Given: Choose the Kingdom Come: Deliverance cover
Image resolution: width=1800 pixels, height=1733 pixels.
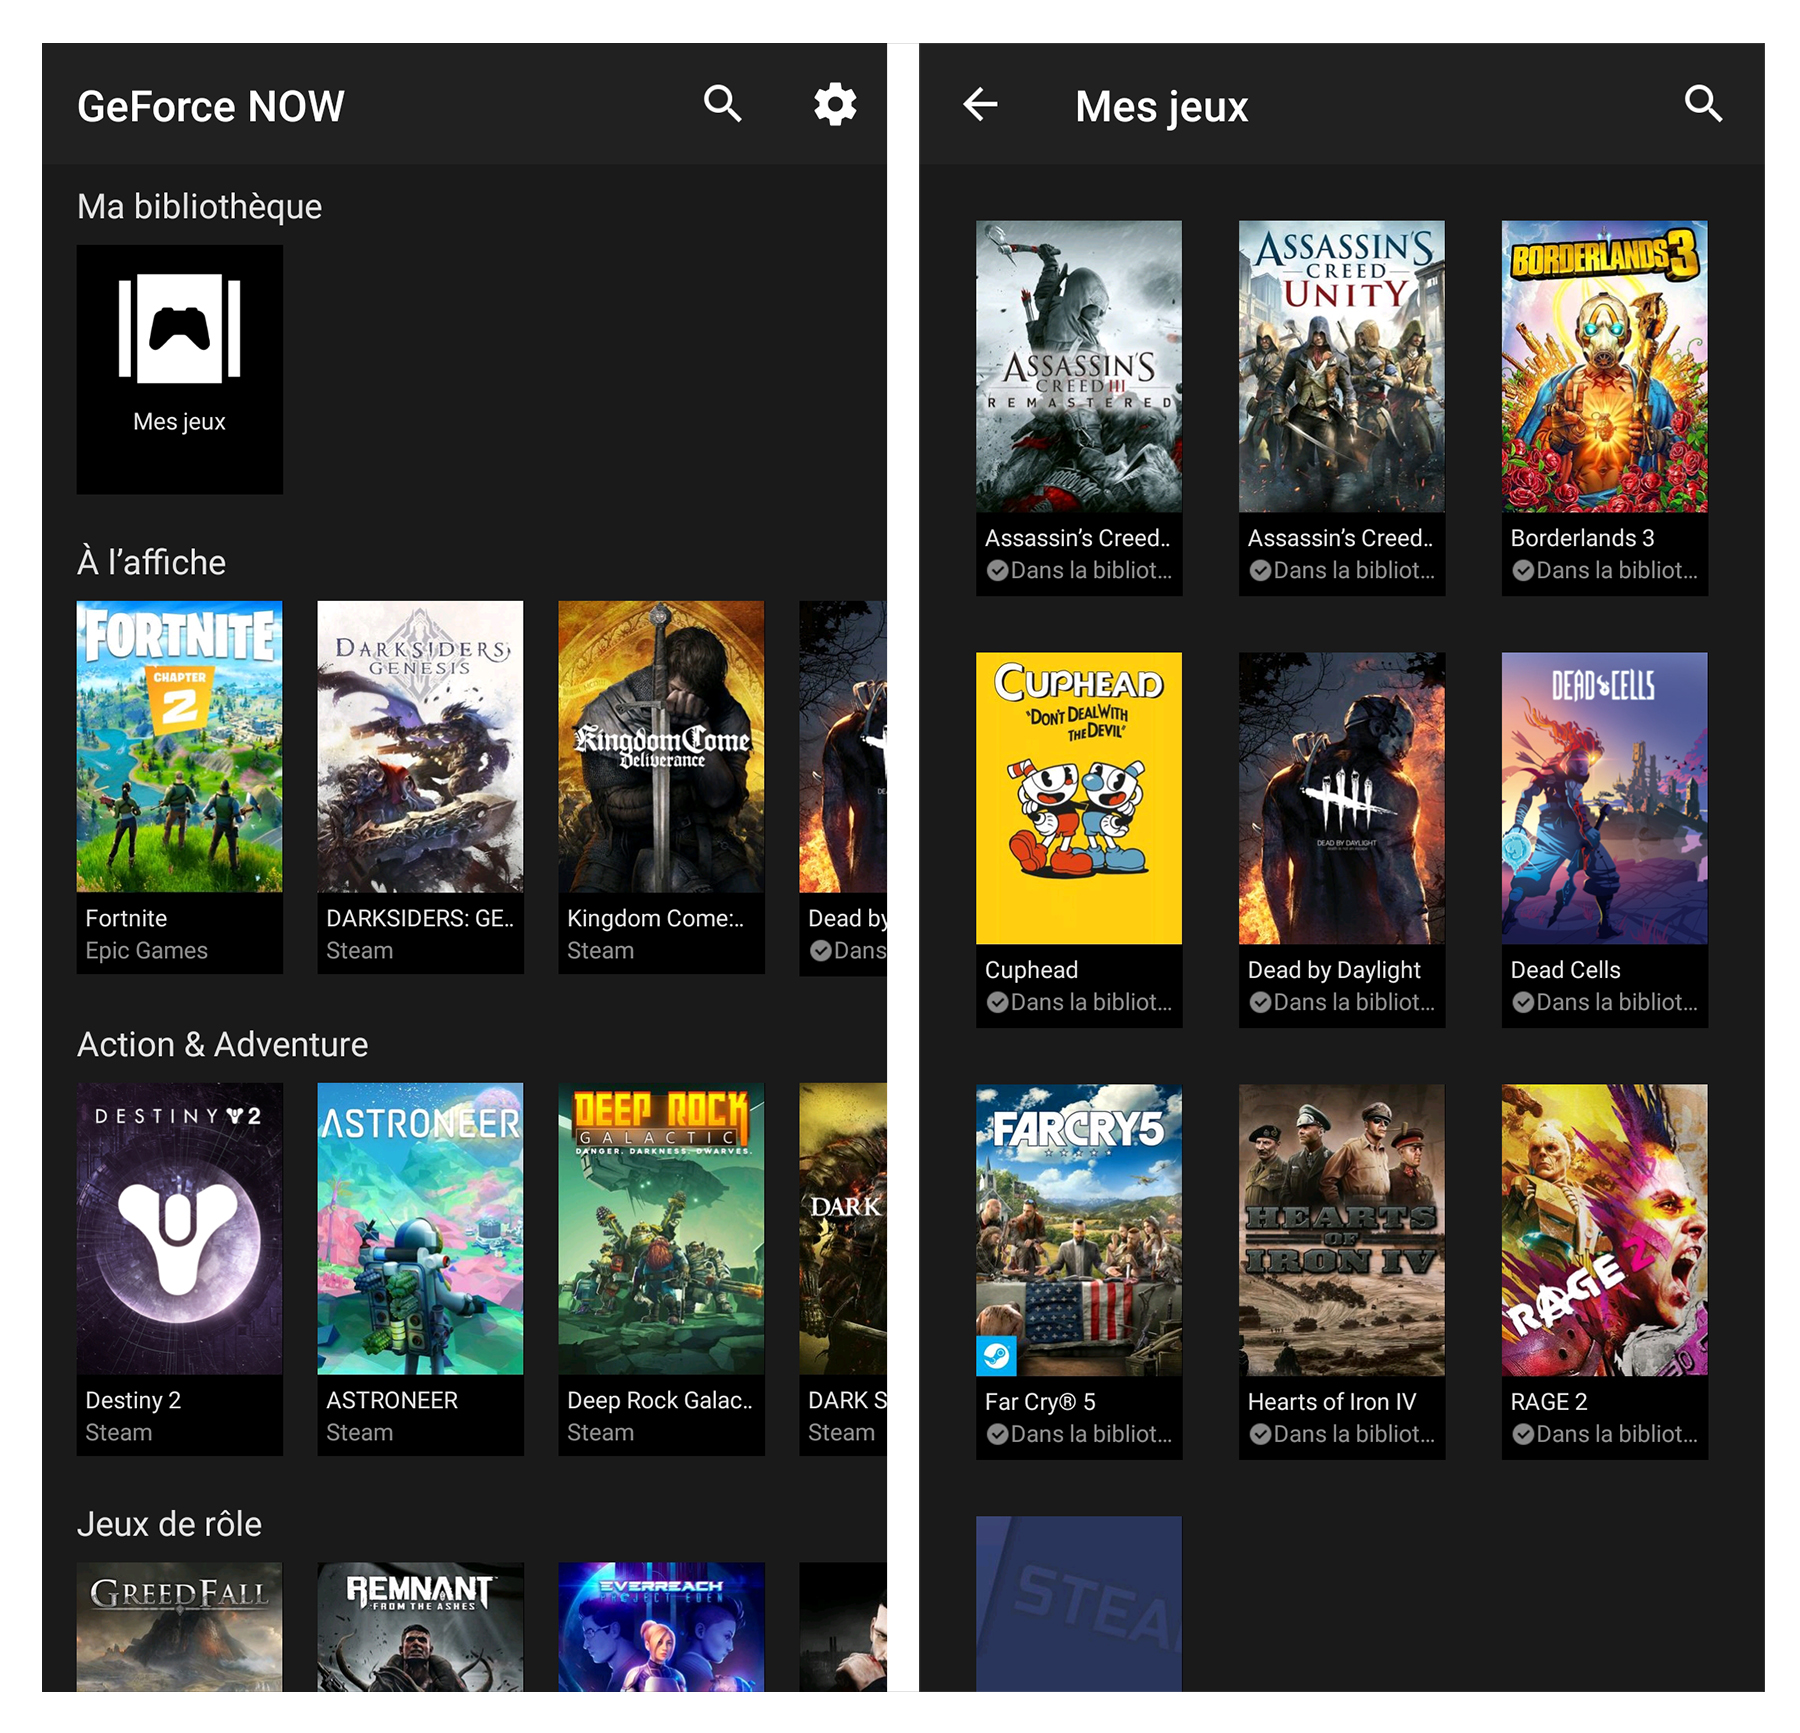Looking at the screenshot, I should point(661,746).
